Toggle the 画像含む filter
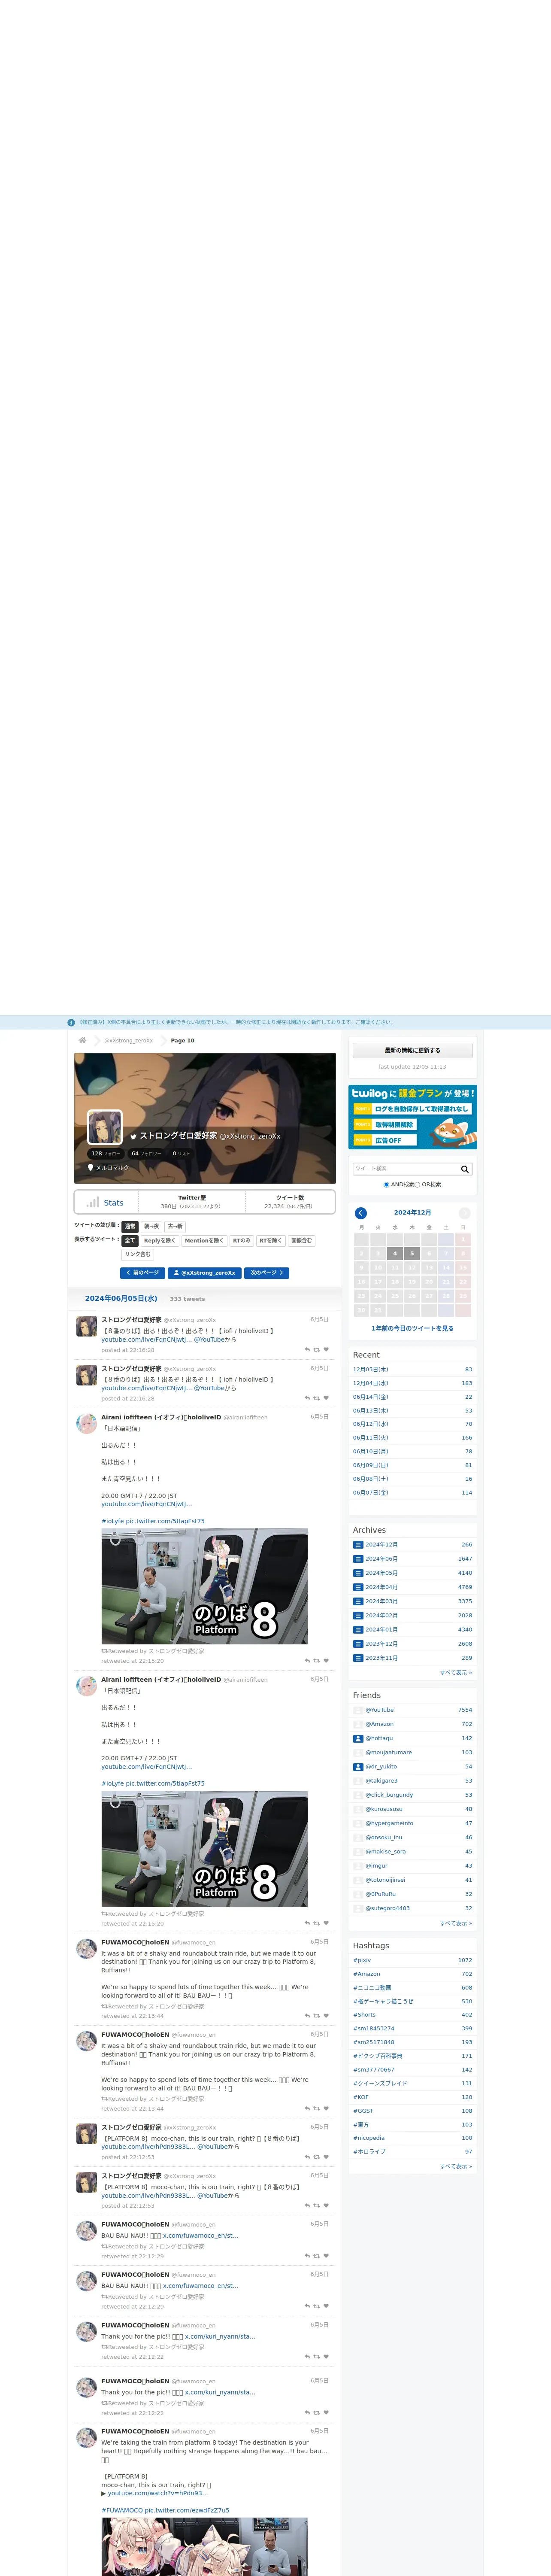Image resolution: width=551 pixels, height=2576 pixels. [302, 1241]
